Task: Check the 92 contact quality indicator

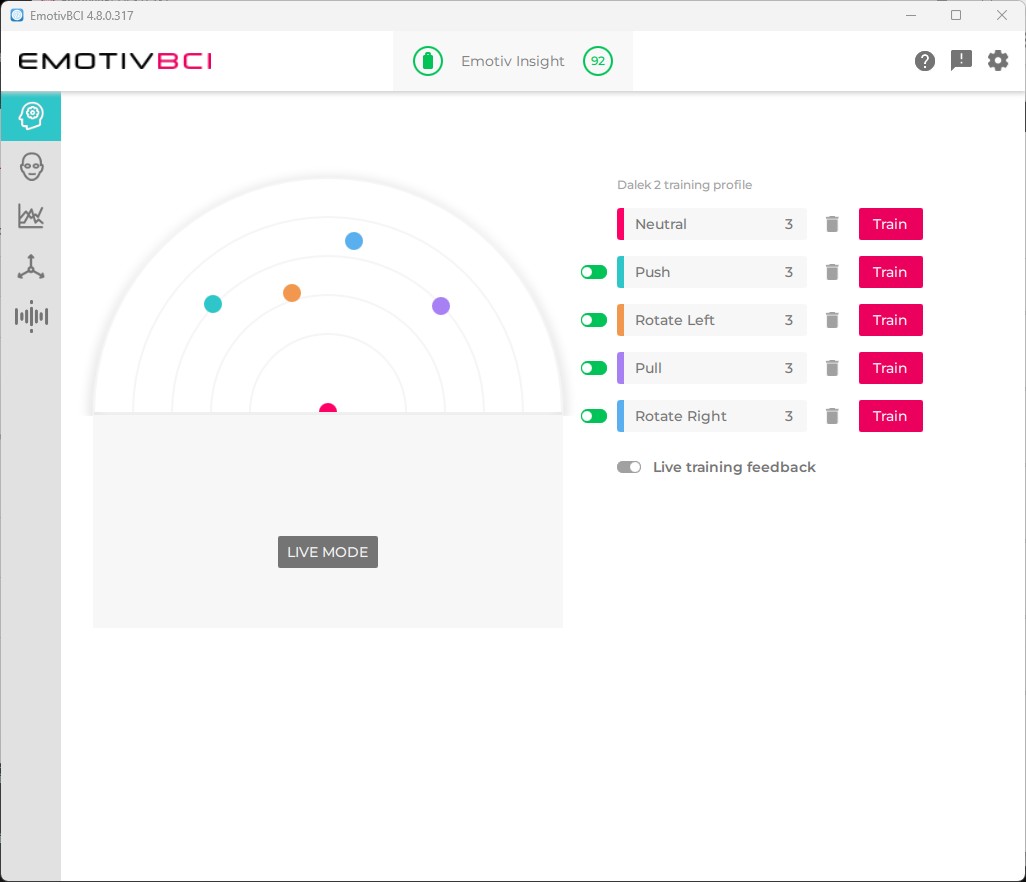Action: pyautogui.click(x=598, y=61)
